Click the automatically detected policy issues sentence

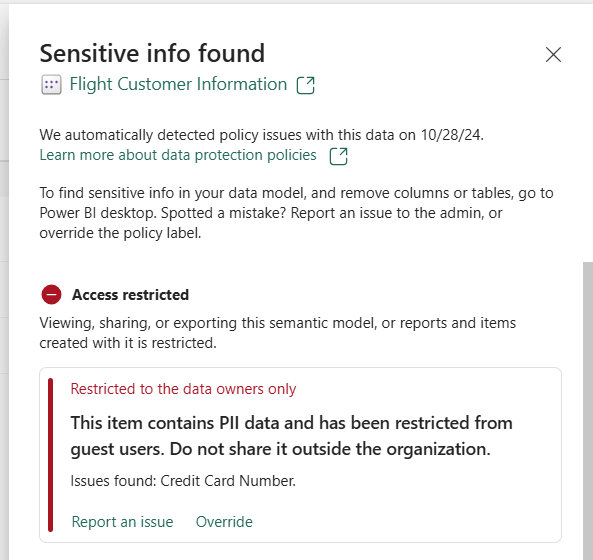(262, 135)
